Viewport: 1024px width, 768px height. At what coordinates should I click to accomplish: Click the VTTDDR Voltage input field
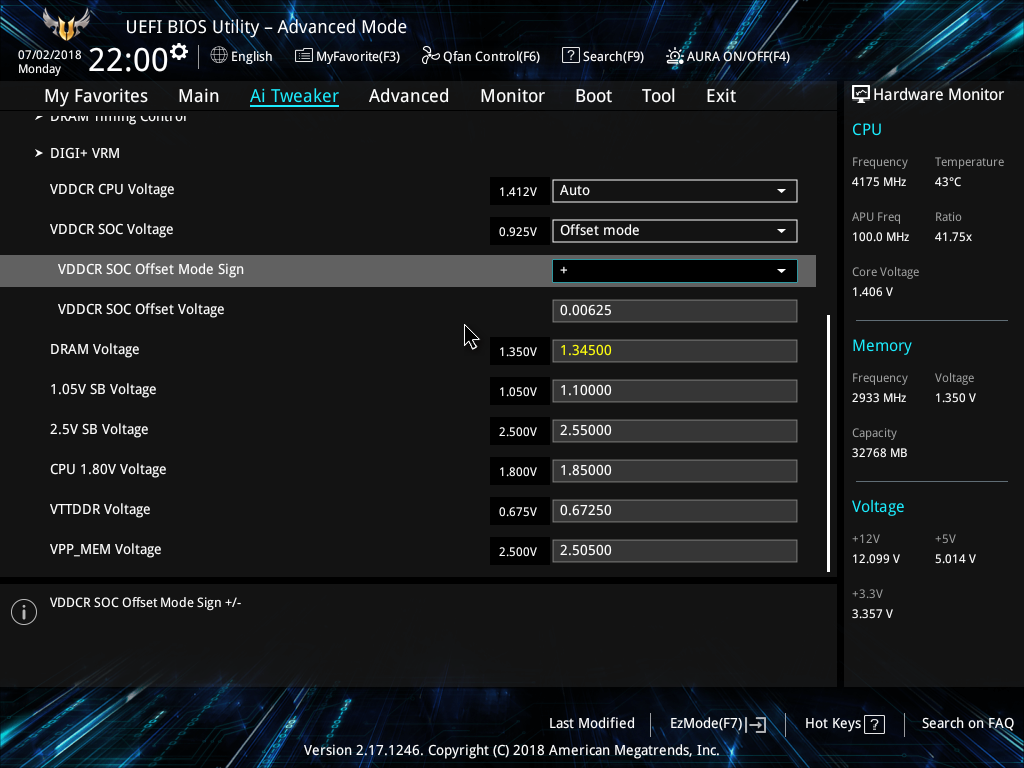tap(675, 511)
